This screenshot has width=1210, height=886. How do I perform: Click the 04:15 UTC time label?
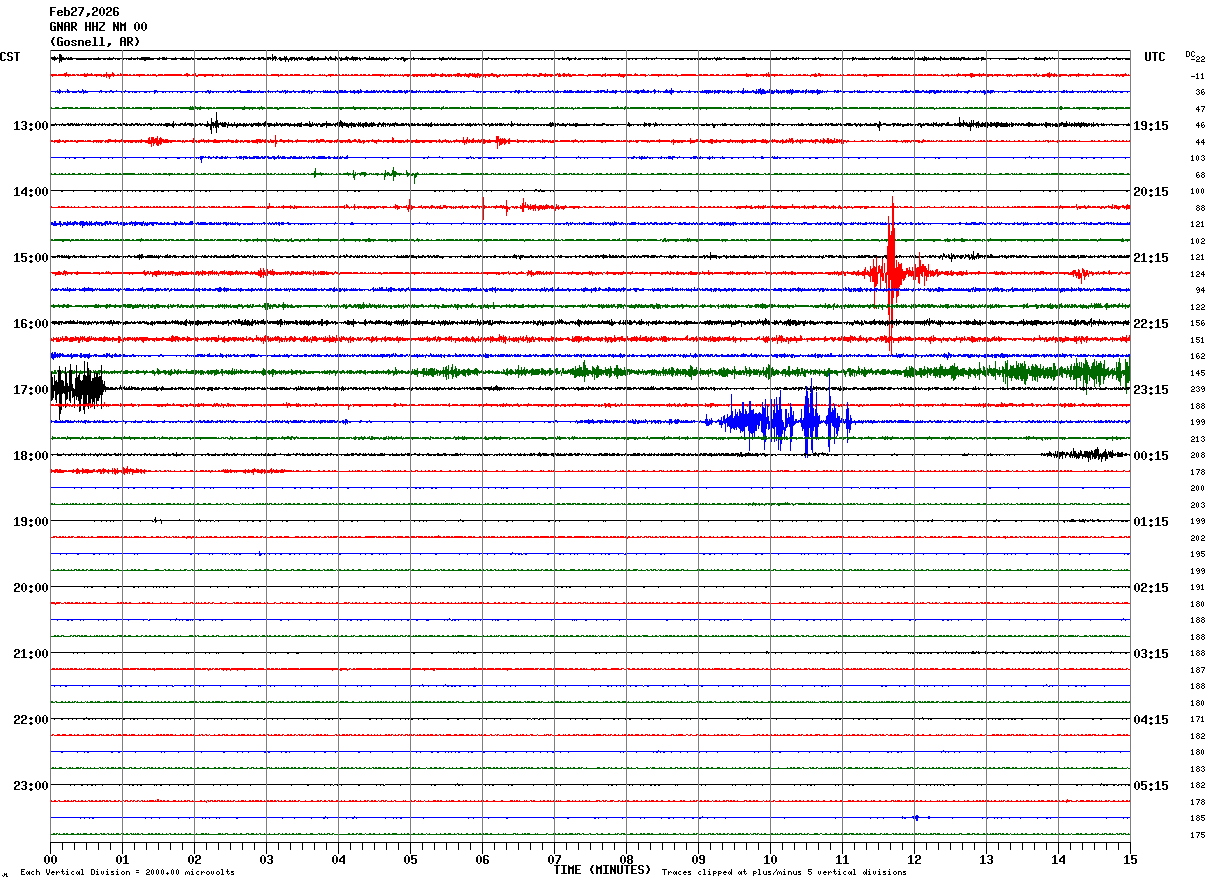pos(1151,720)
